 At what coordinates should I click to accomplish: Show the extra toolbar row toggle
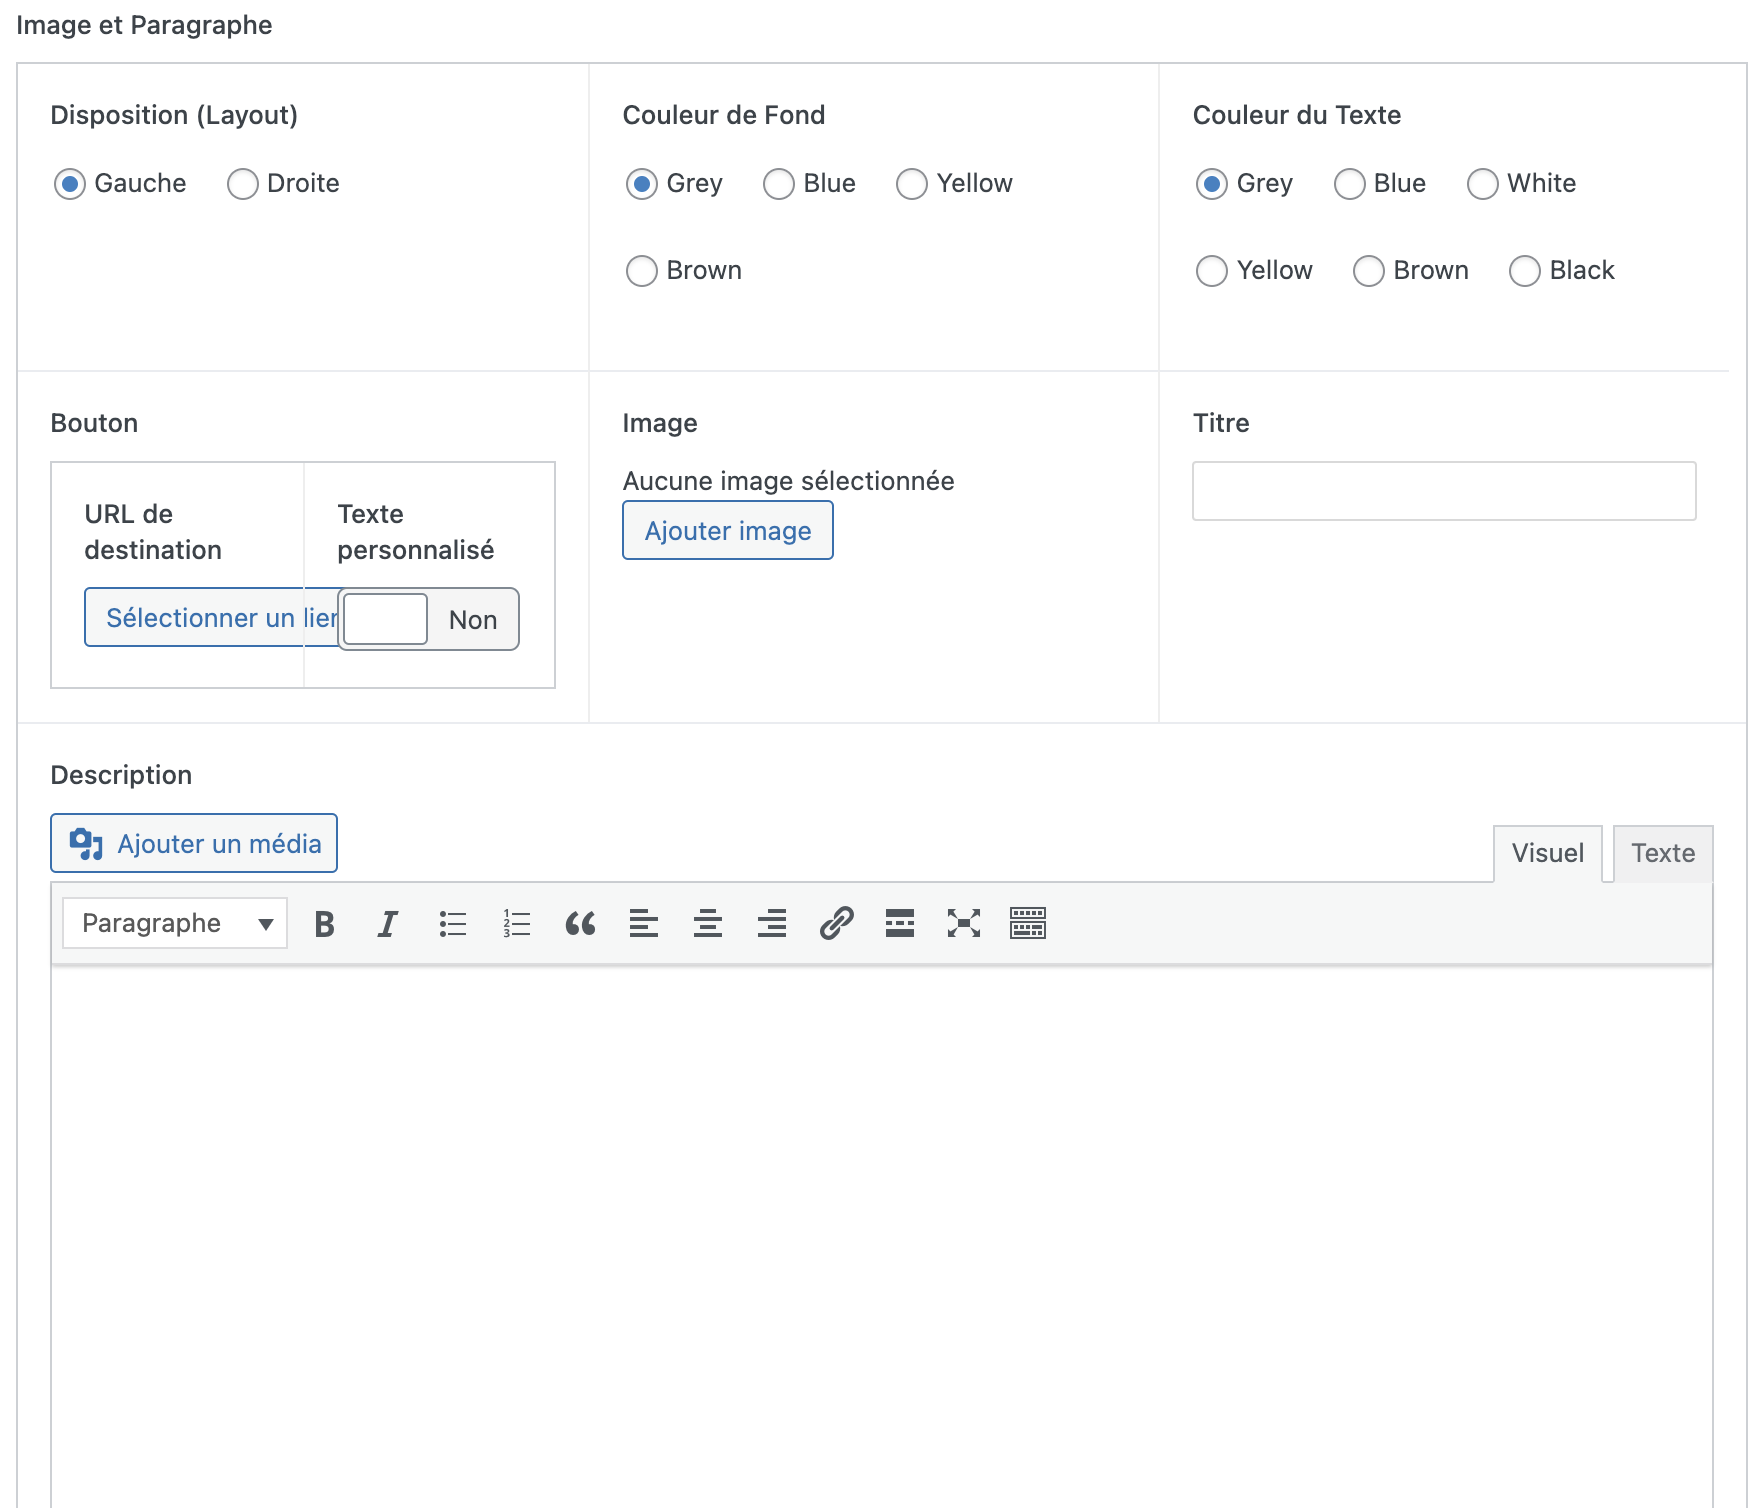[x=1027, y=924]
